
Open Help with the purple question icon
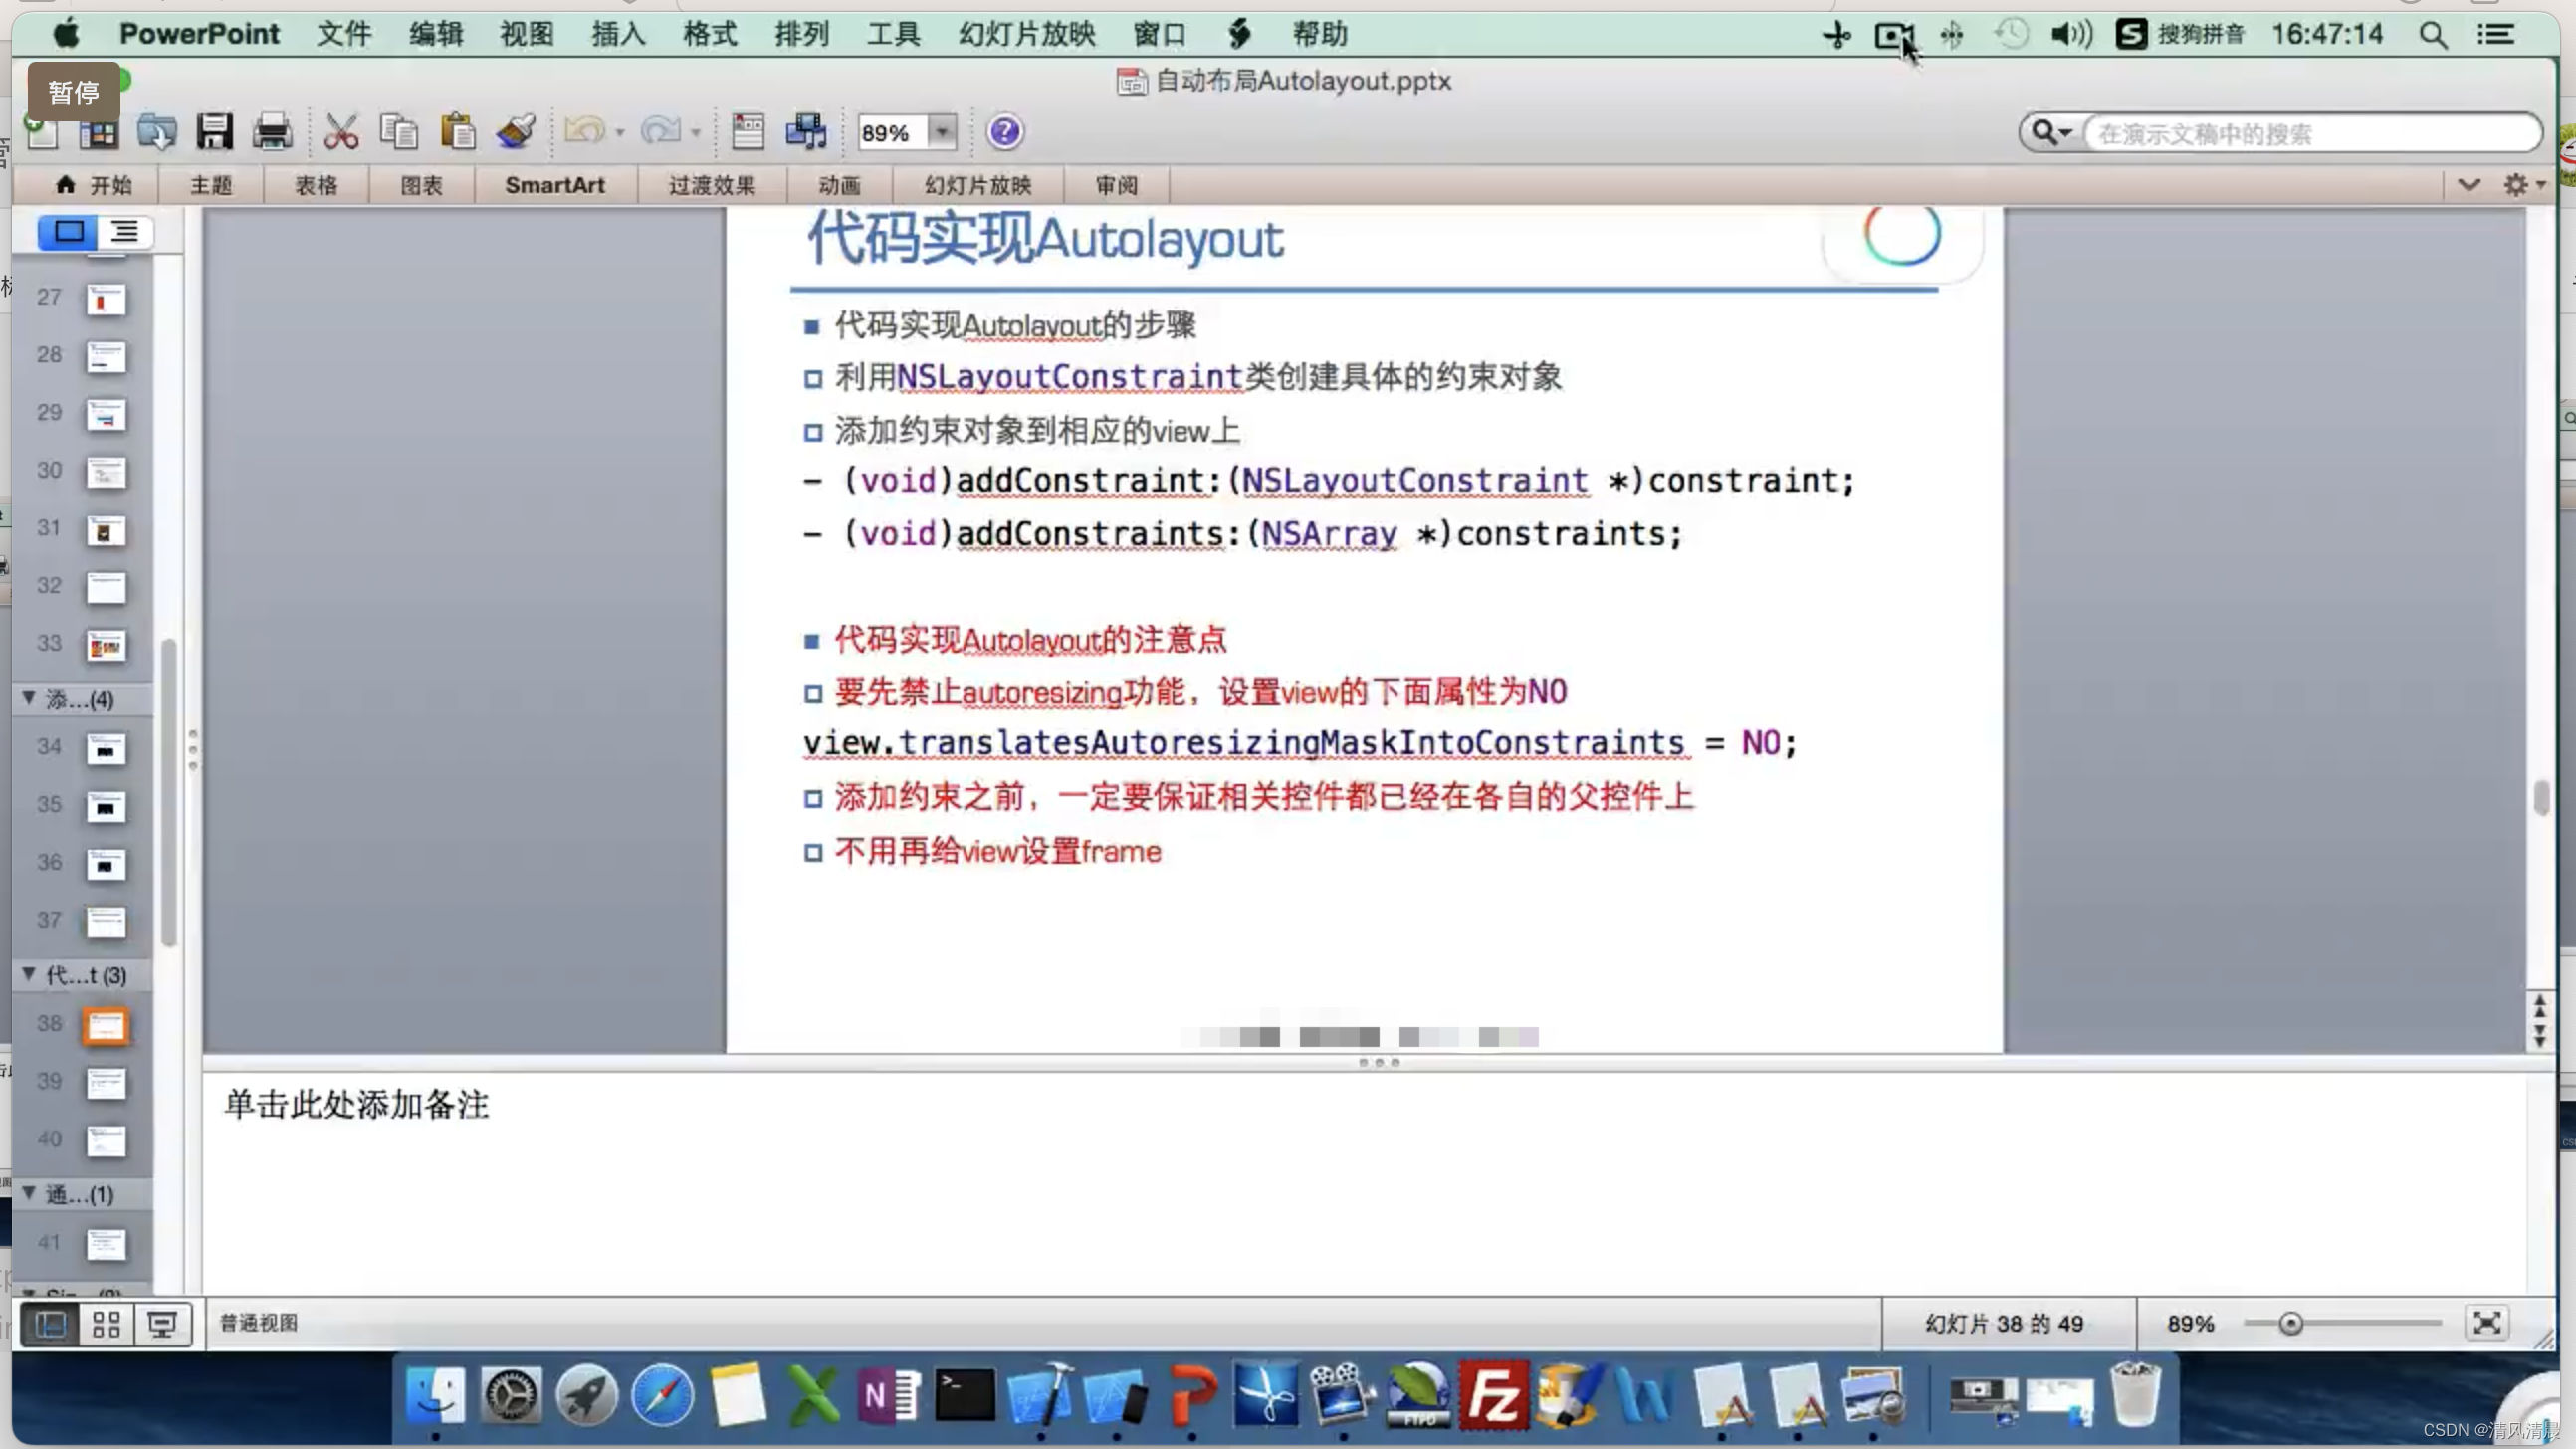coord(1004,132)
